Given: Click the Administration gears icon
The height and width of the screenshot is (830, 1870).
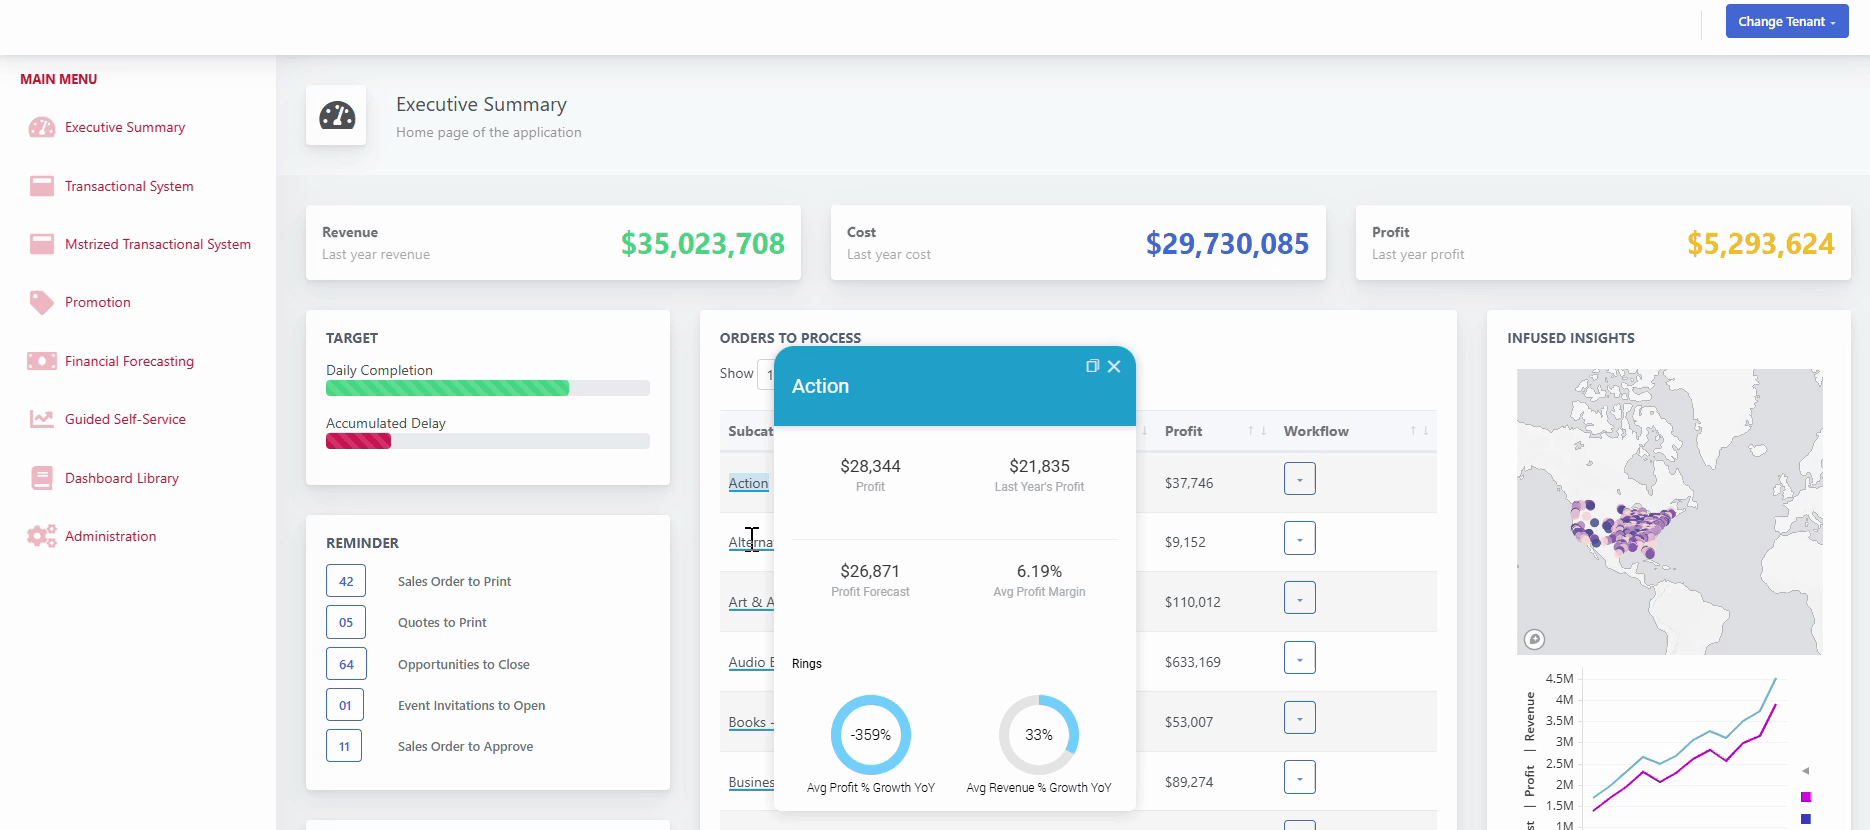Looking at the screenshot, I should pyautogui.click(x=42, y=536).
